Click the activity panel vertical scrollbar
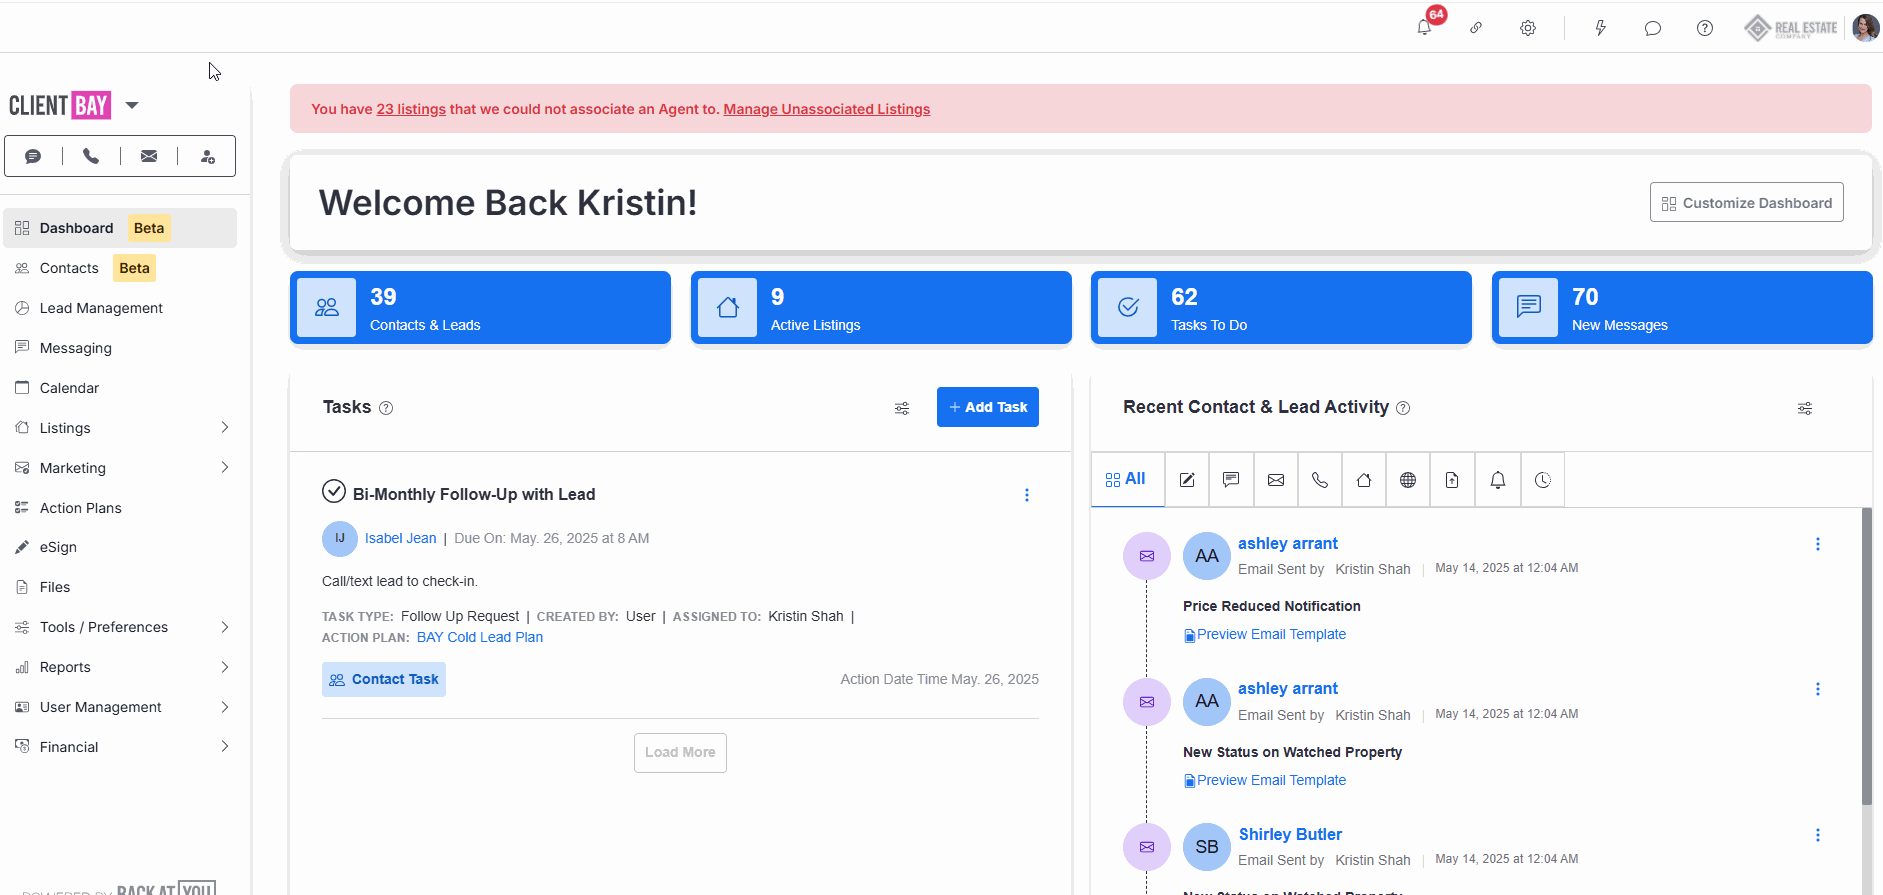This screenshot has height=895, width=1883. (1866, 656)
